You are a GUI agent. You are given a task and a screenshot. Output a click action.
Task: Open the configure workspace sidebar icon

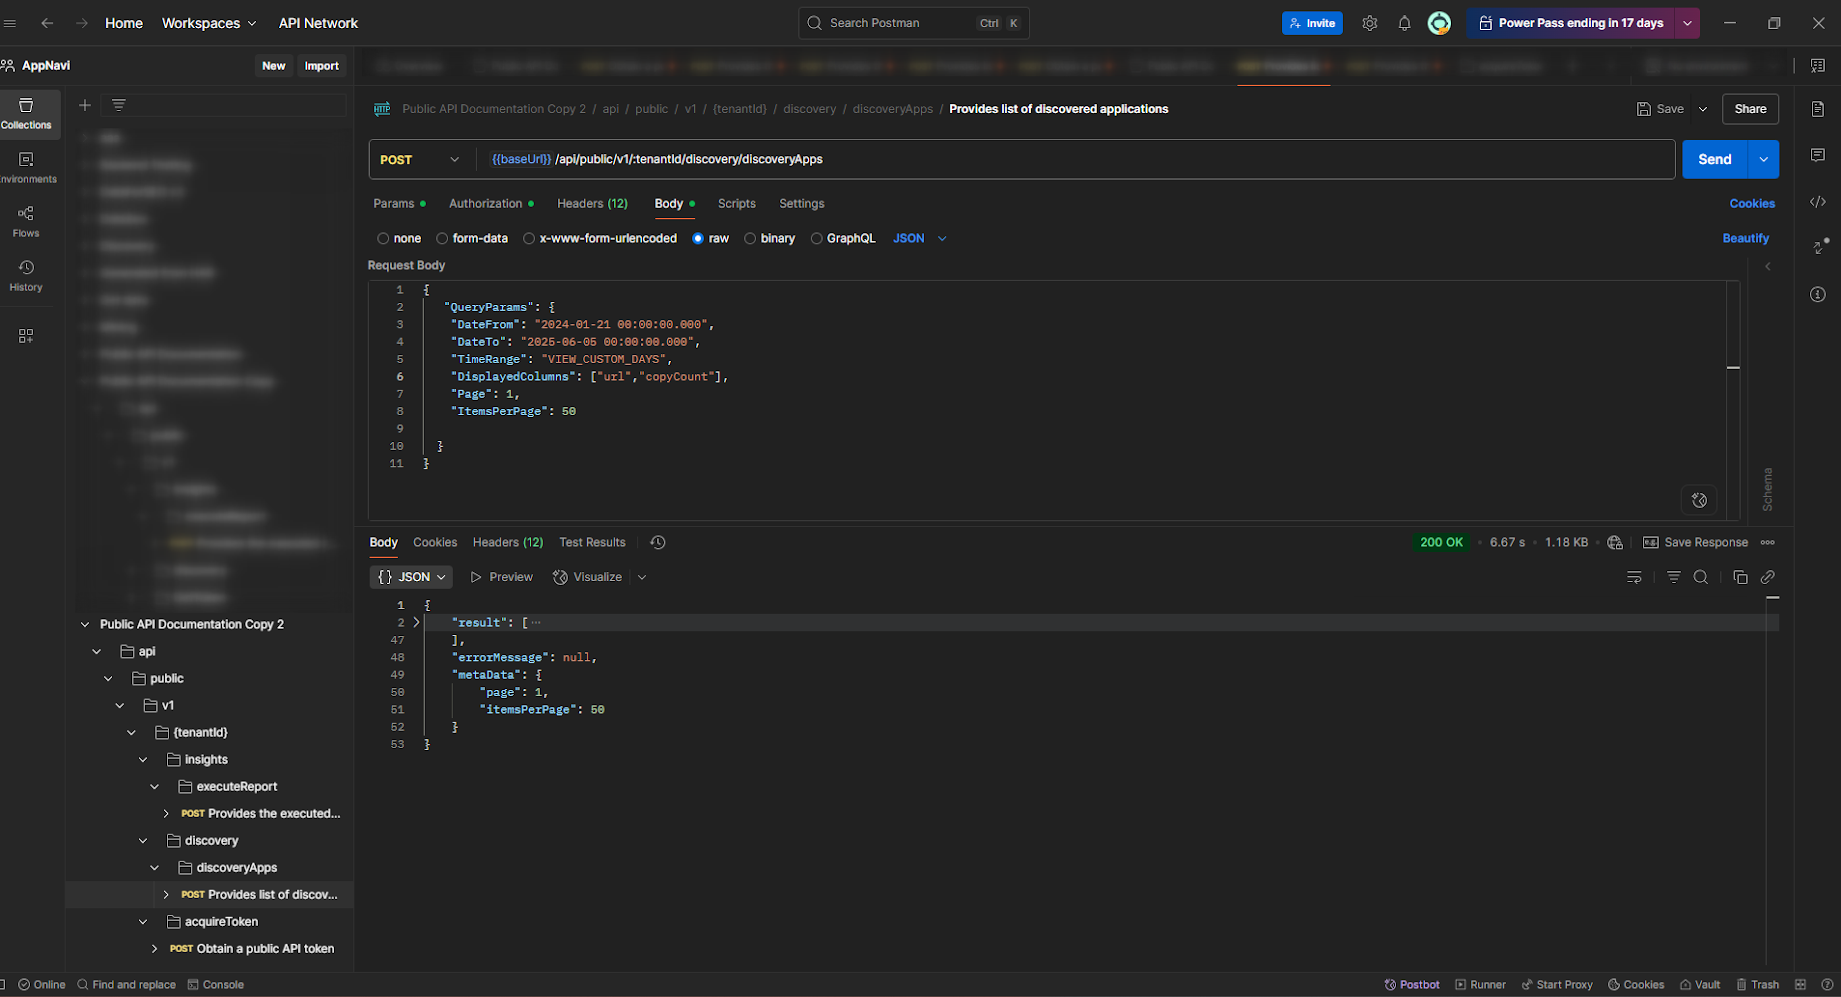click(26, 336)
